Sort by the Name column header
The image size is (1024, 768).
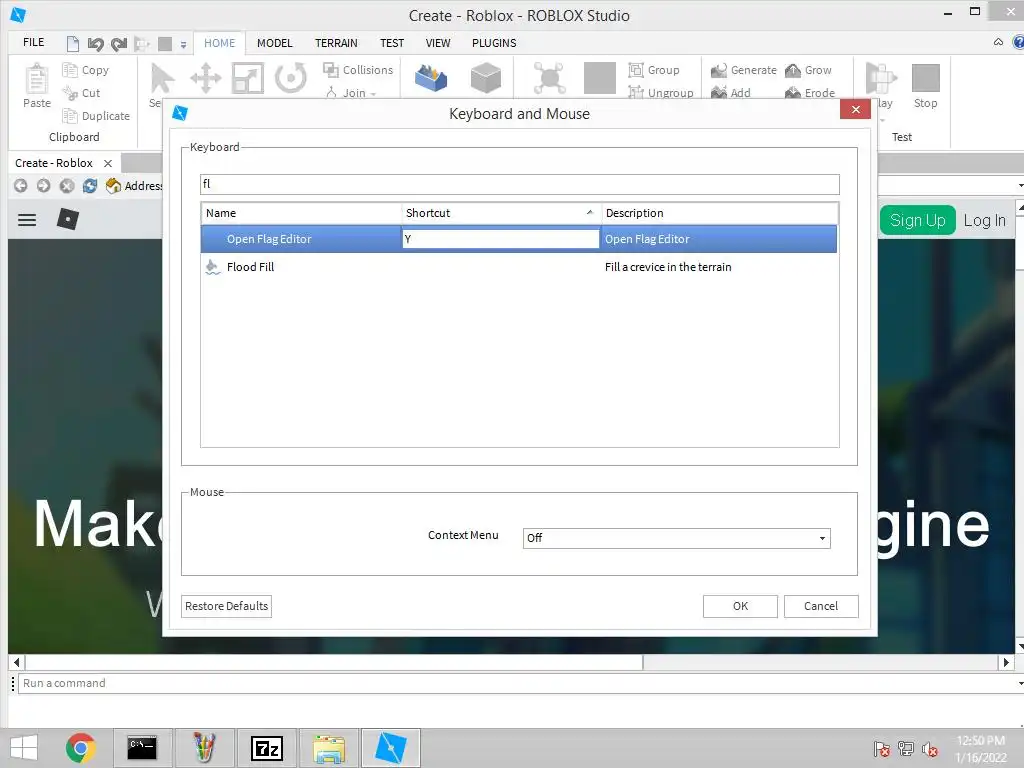(301, 213)
